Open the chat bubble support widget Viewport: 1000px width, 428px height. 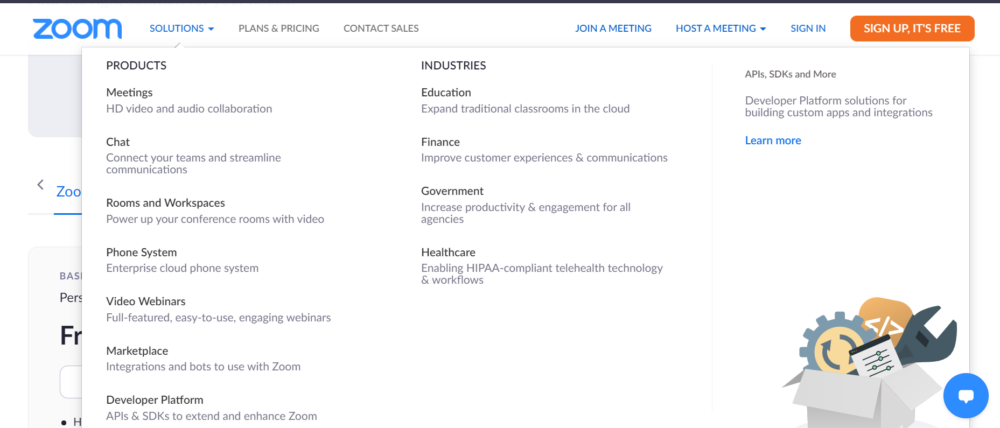pyautogui.click(x=966, y=395)
